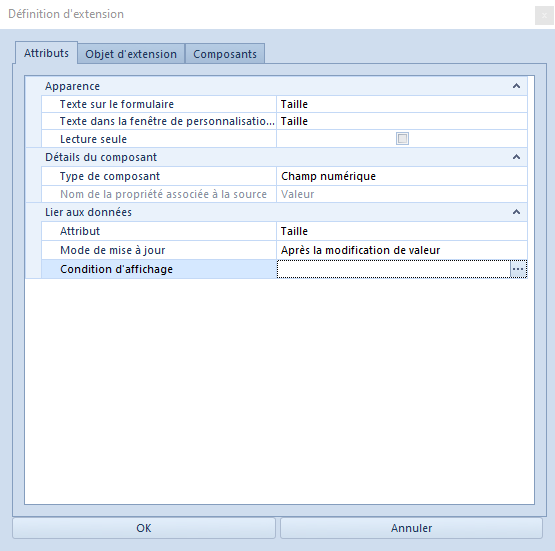Edit the Texte dans la fenêtre de personnalisation value
Image resolution: width=555 pixels, height=551 pixels.
point(402,121)
